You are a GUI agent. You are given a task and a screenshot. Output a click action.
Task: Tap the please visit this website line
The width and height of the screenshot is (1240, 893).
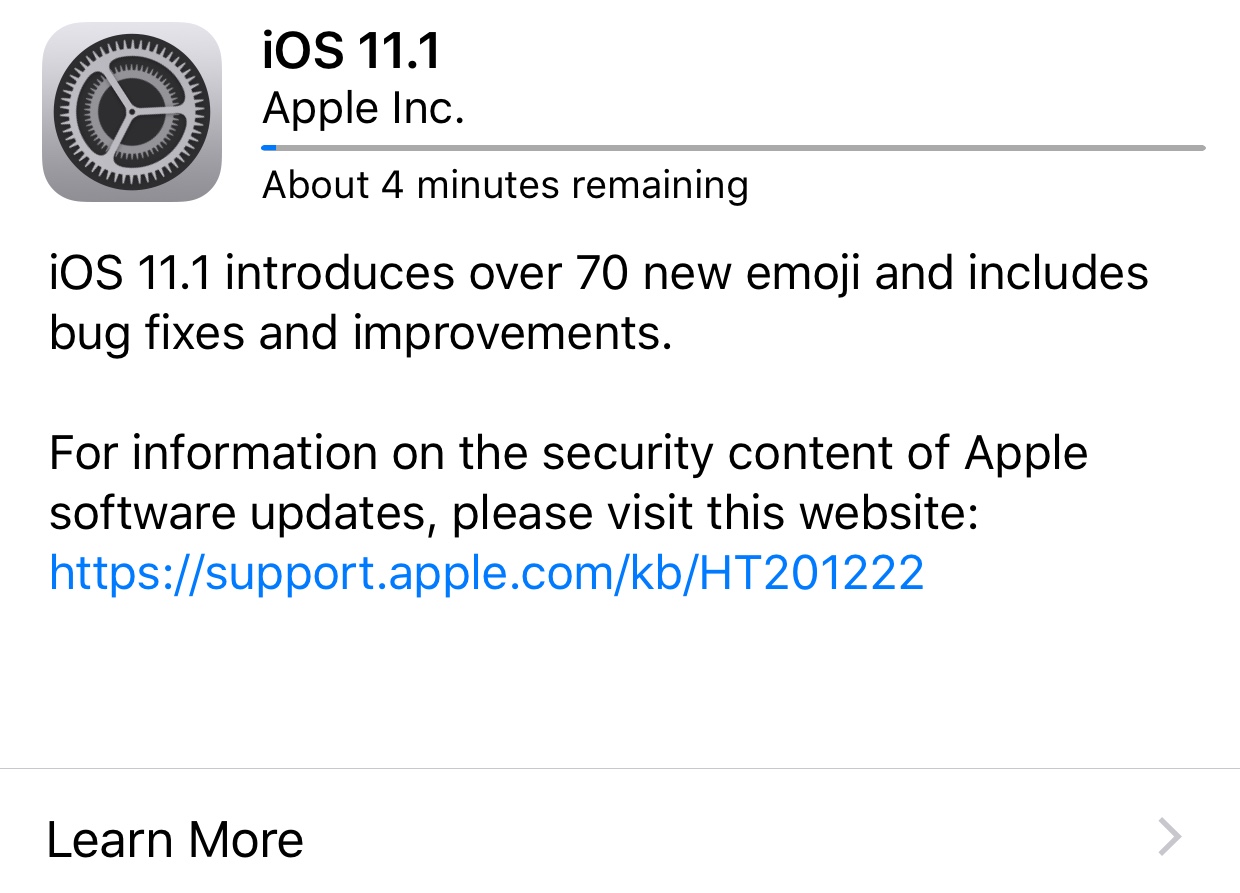pos(512,513)
